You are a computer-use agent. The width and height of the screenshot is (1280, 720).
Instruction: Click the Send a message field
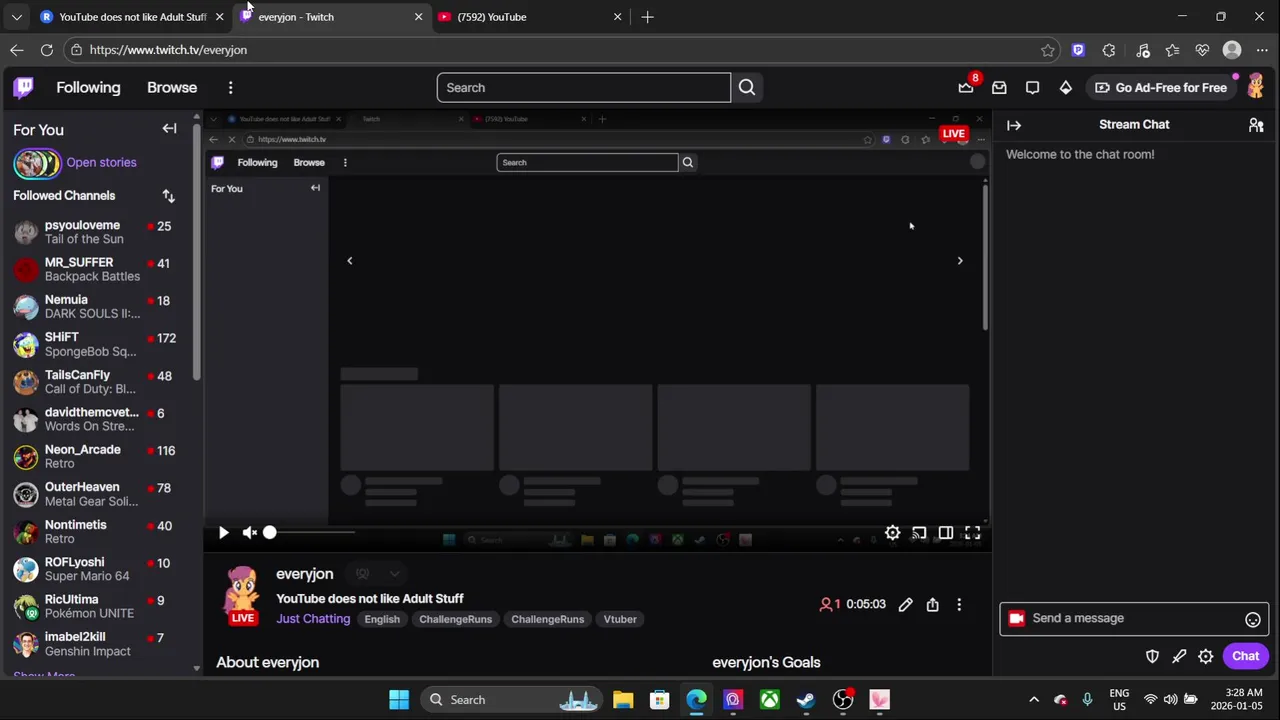(1134, 618)
